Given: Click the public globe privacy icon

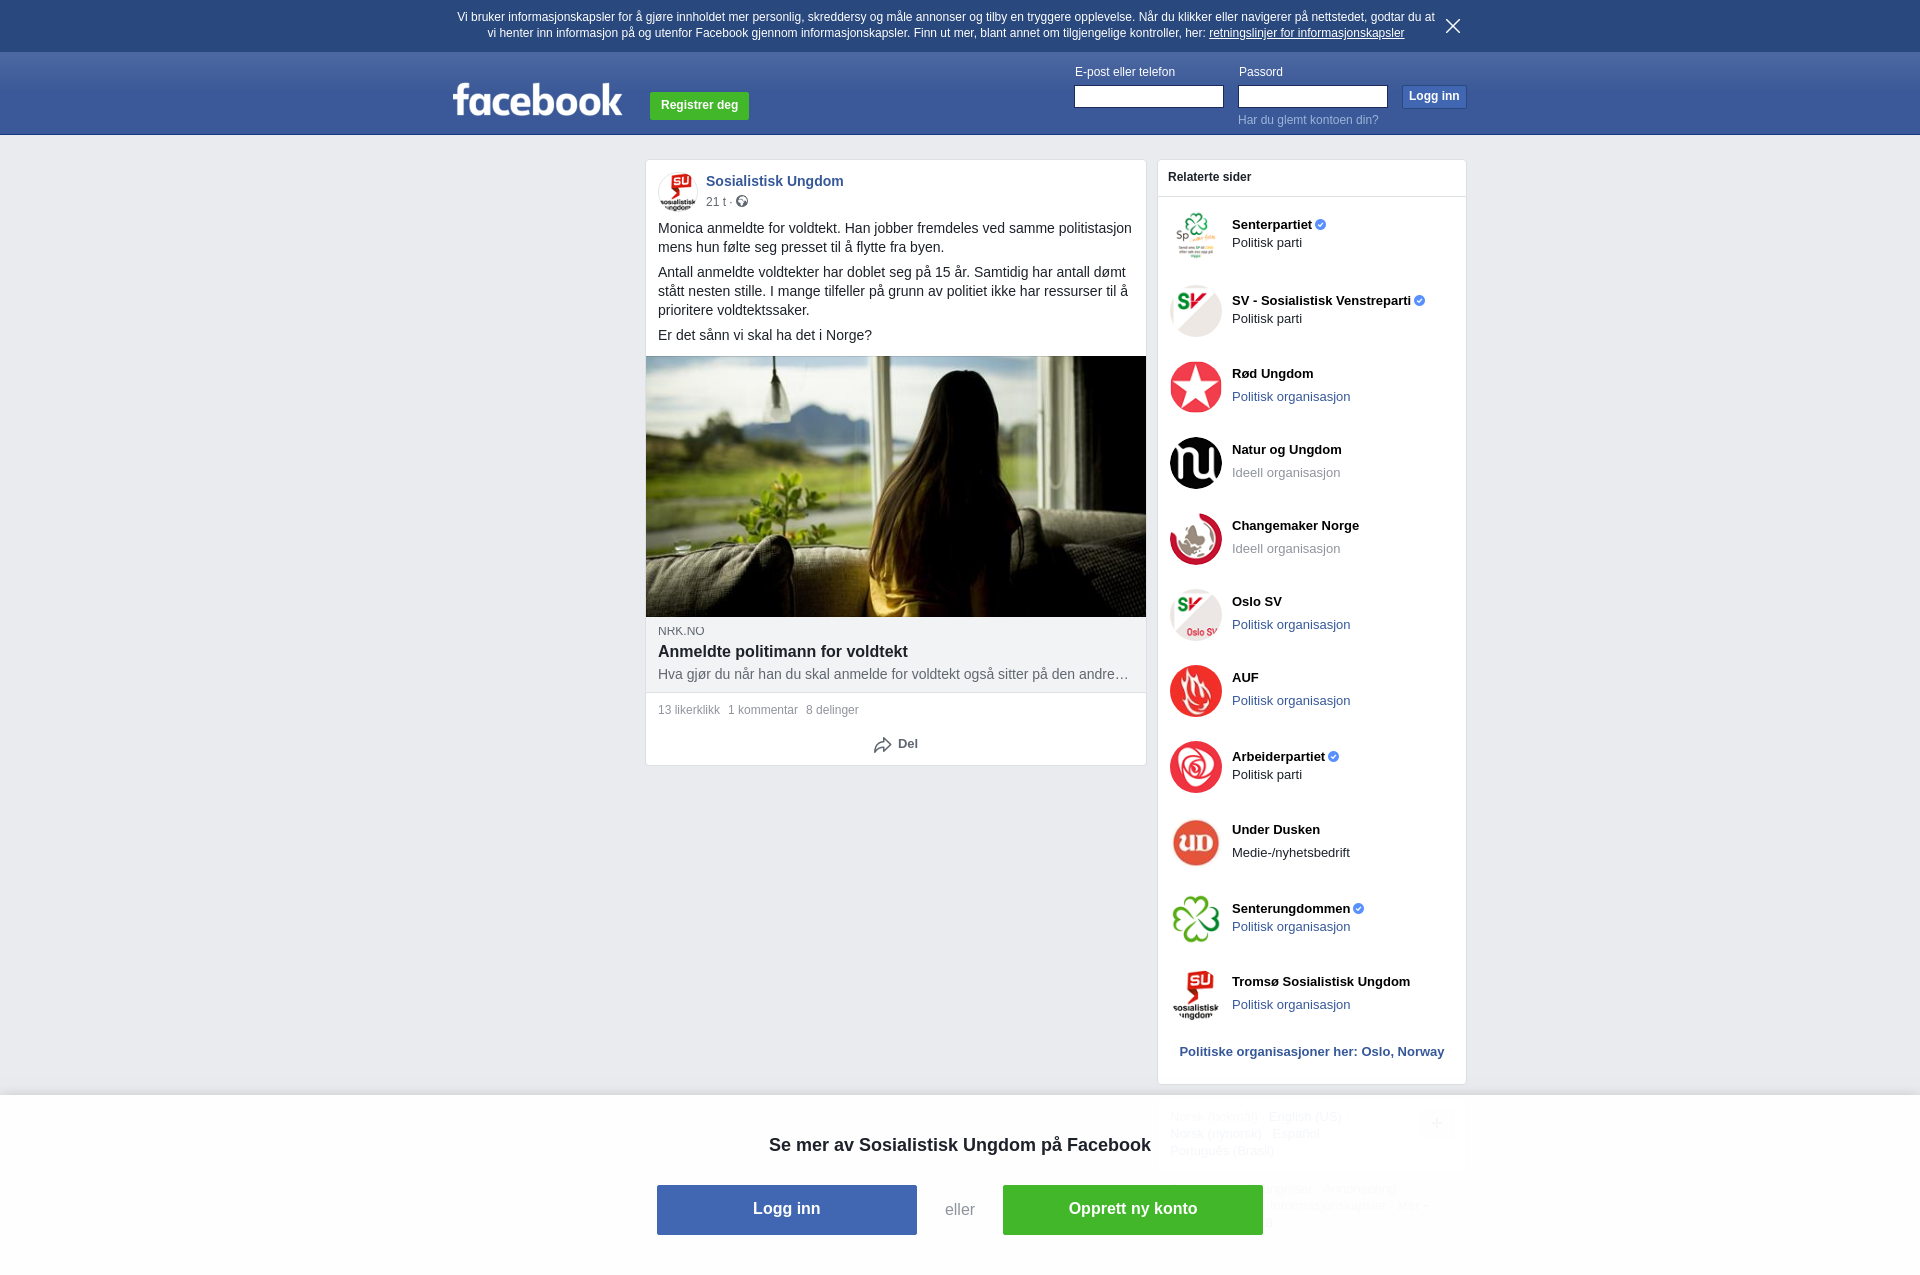Looking at the screenshot, I should (742, 201).
